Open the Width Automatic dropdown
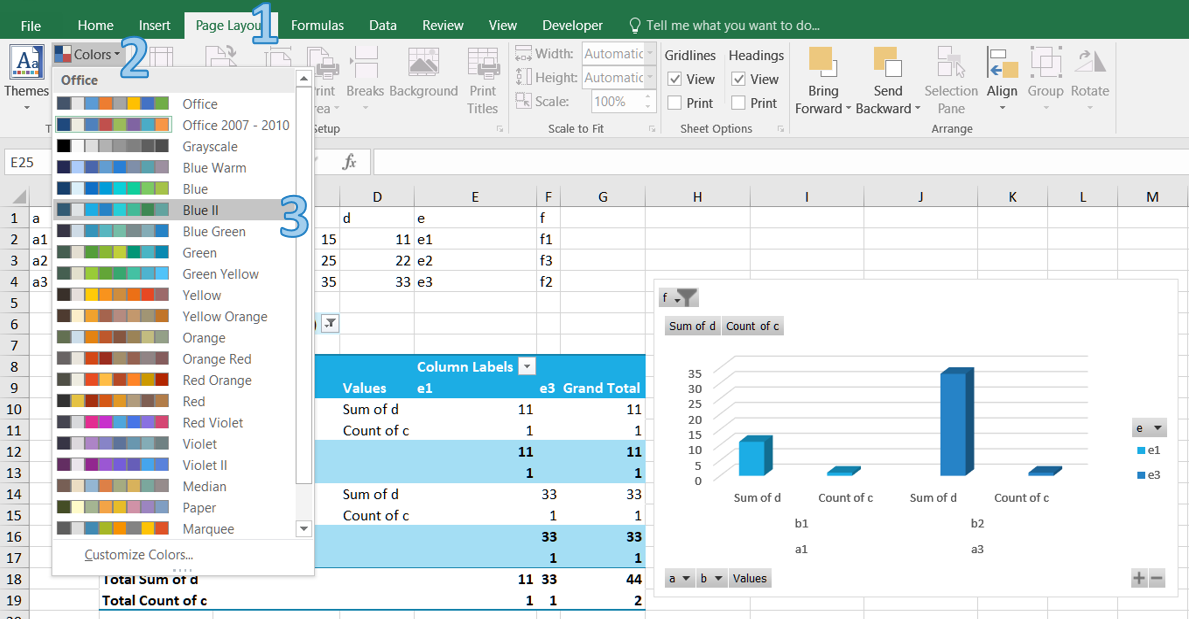1189x619 pixels. (x=650, y=54)
